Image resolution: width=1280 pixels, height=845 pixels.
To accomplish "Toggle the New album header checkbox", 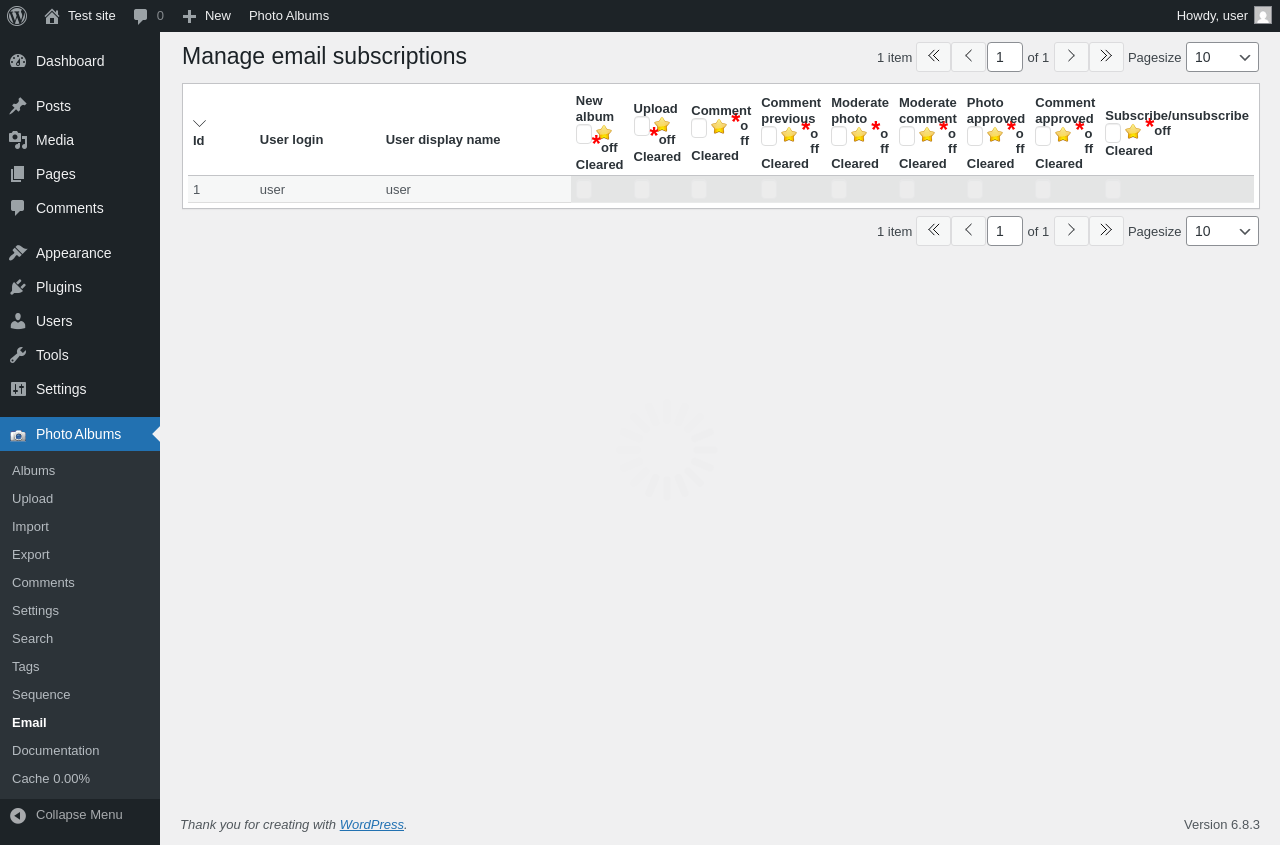I will 584,134.
